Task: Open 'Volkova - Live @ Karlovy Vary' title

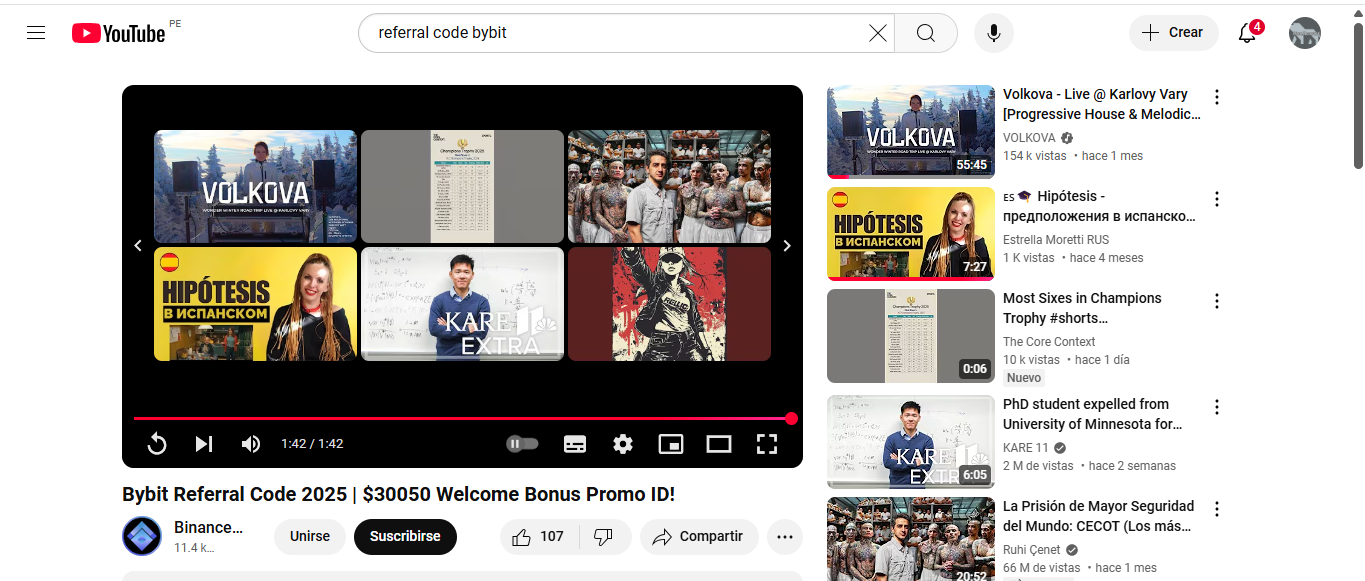Action: pos(1102,104)
